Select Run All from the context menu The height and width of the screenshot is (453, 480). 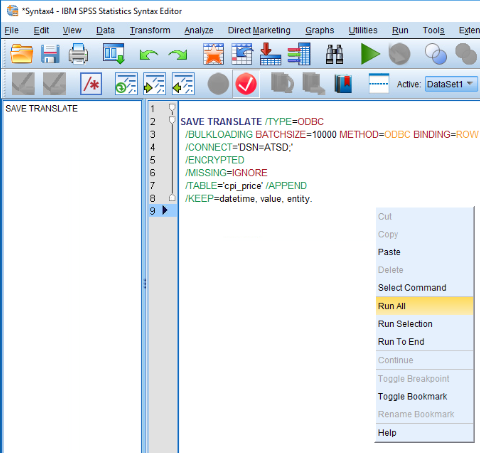(424, 306)
